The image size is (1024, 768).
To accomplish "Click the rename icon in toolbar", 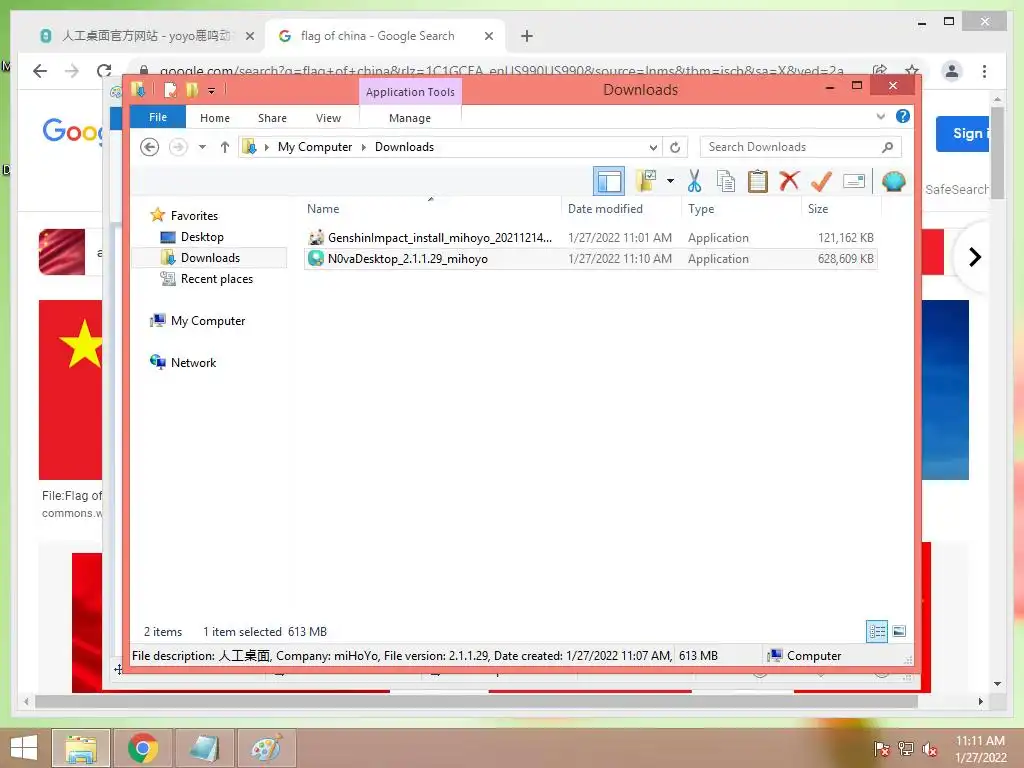I will tap(854, 181).
